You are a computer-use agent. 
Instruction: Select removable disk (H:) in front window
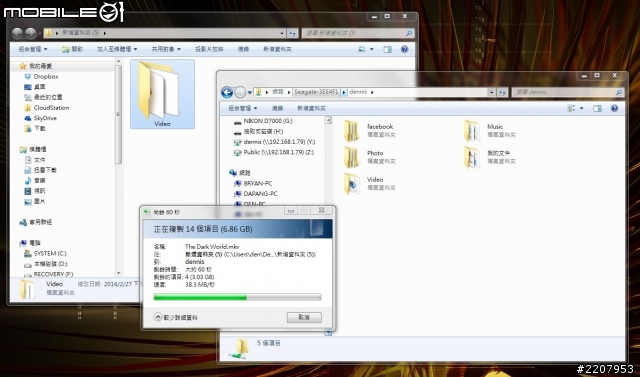click(x=263, y=131)
